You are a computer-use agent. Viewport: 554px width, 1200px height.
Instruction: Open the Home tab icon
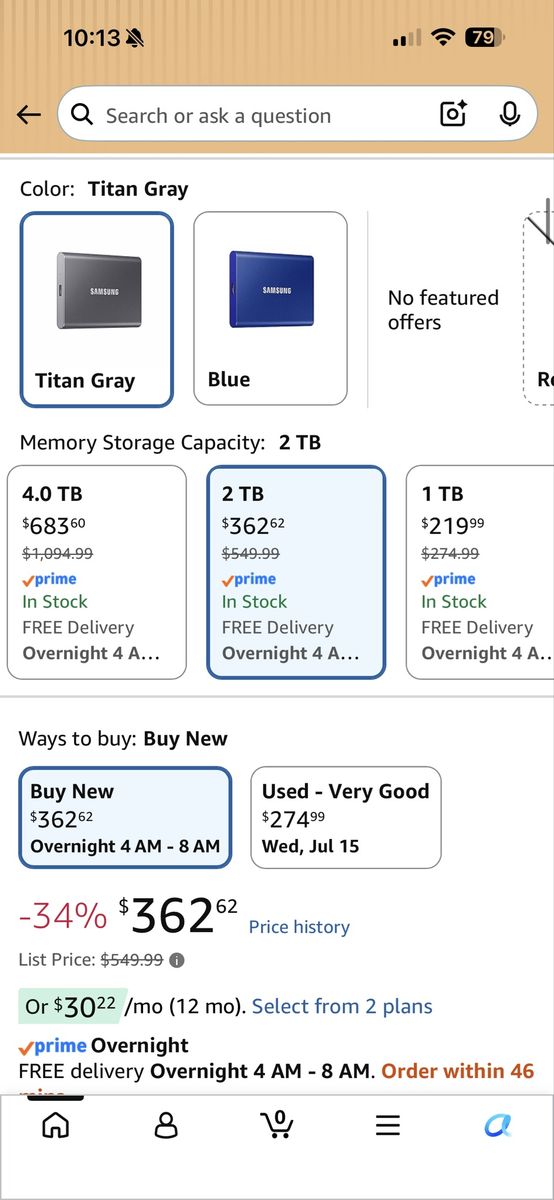click(56, 1126)
